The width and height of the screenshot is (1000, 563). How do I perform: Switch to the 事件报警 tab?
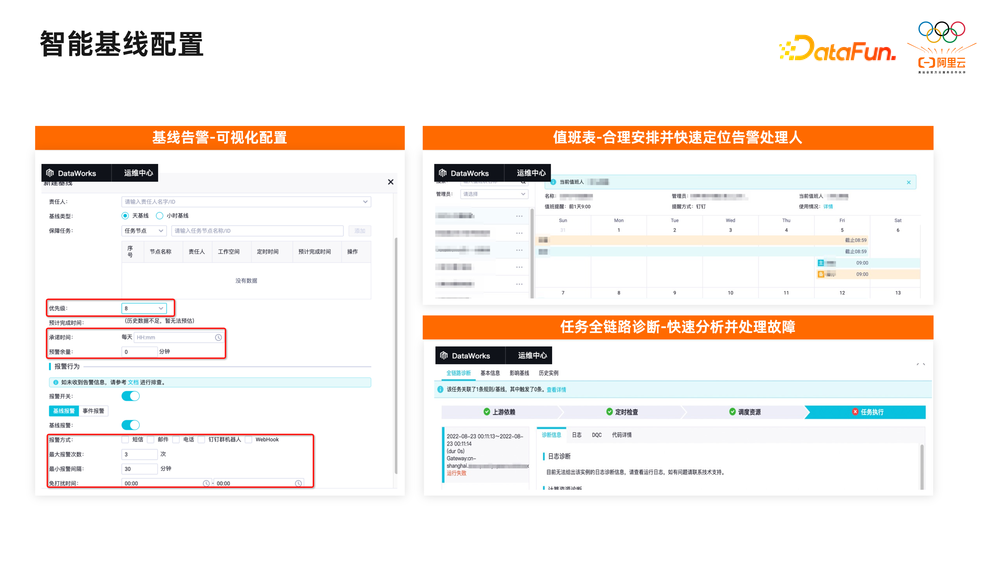click(x=94, y=411)
